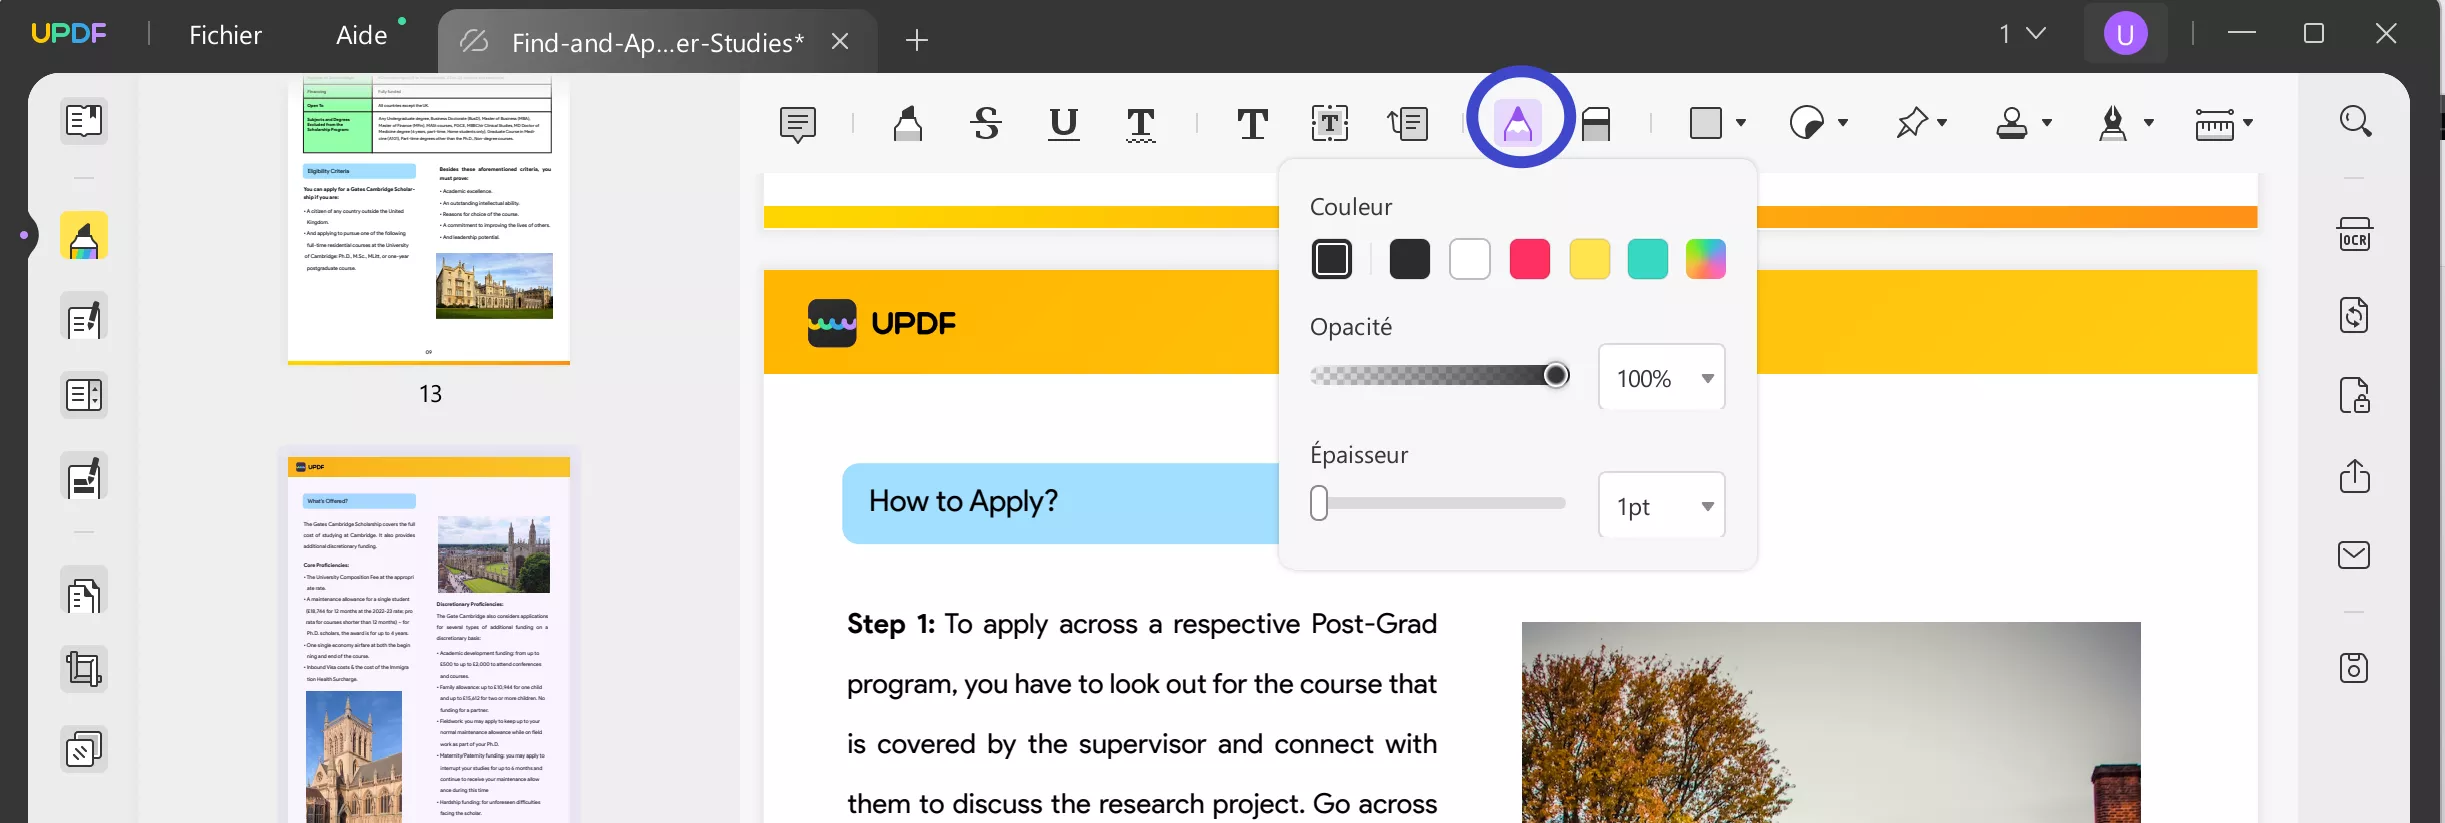The width and height of the screenshot is (2445, 823).
Task: Close the Find-and-Ap...er-Studies tab
Action: 840,41
